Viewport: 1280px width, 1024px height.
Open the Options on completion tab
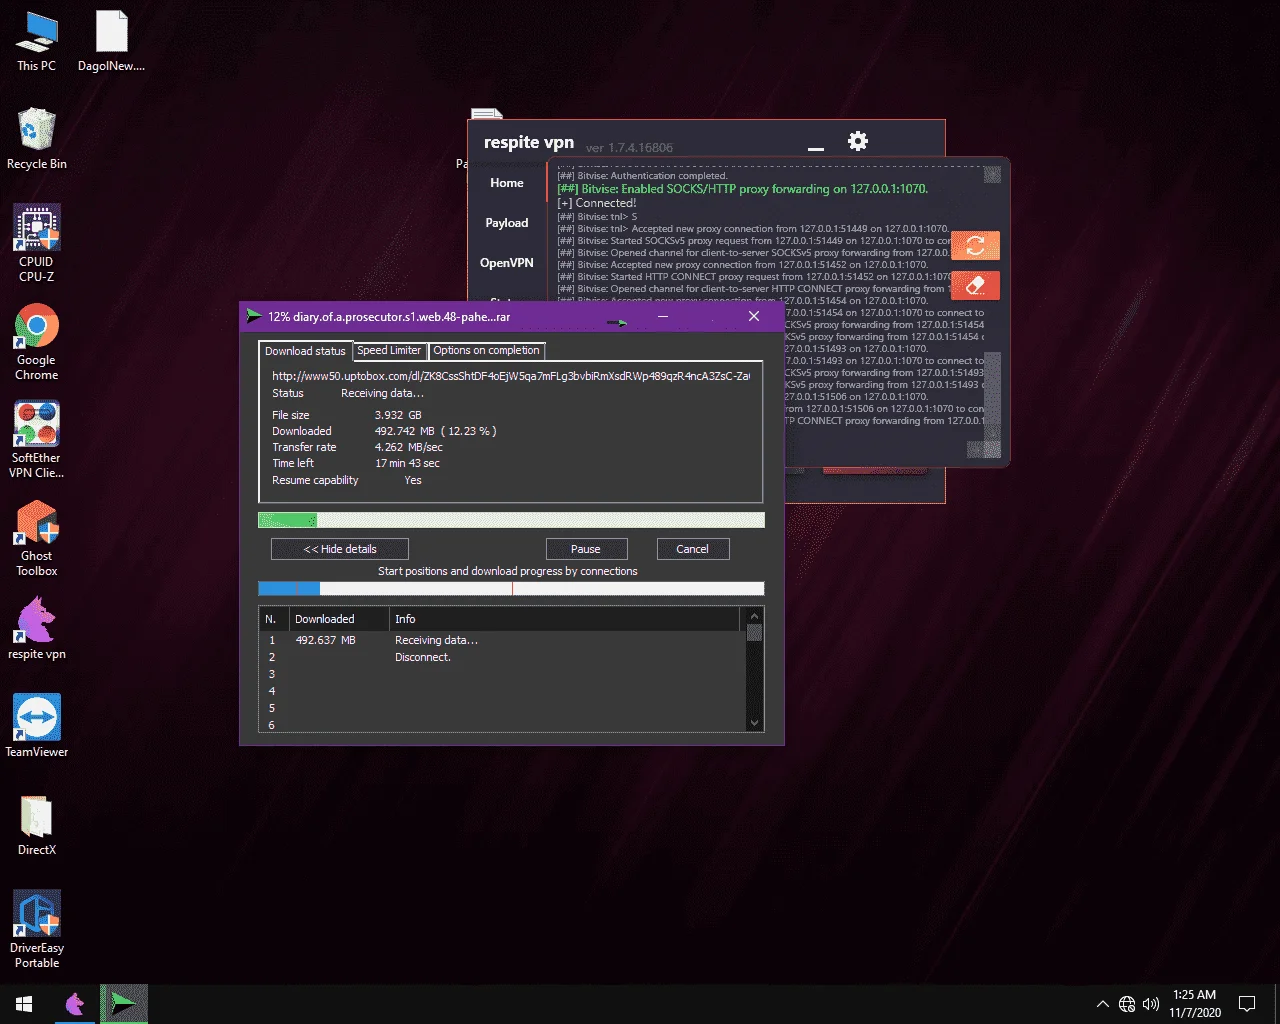coord(486,350)
